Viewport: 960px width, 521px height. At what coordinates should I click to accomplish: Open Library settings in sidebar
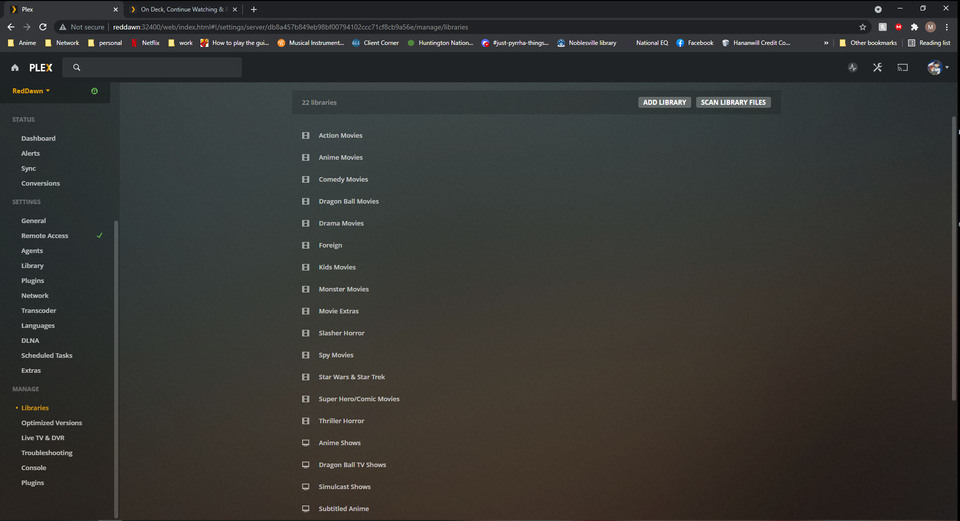point(32,266)
